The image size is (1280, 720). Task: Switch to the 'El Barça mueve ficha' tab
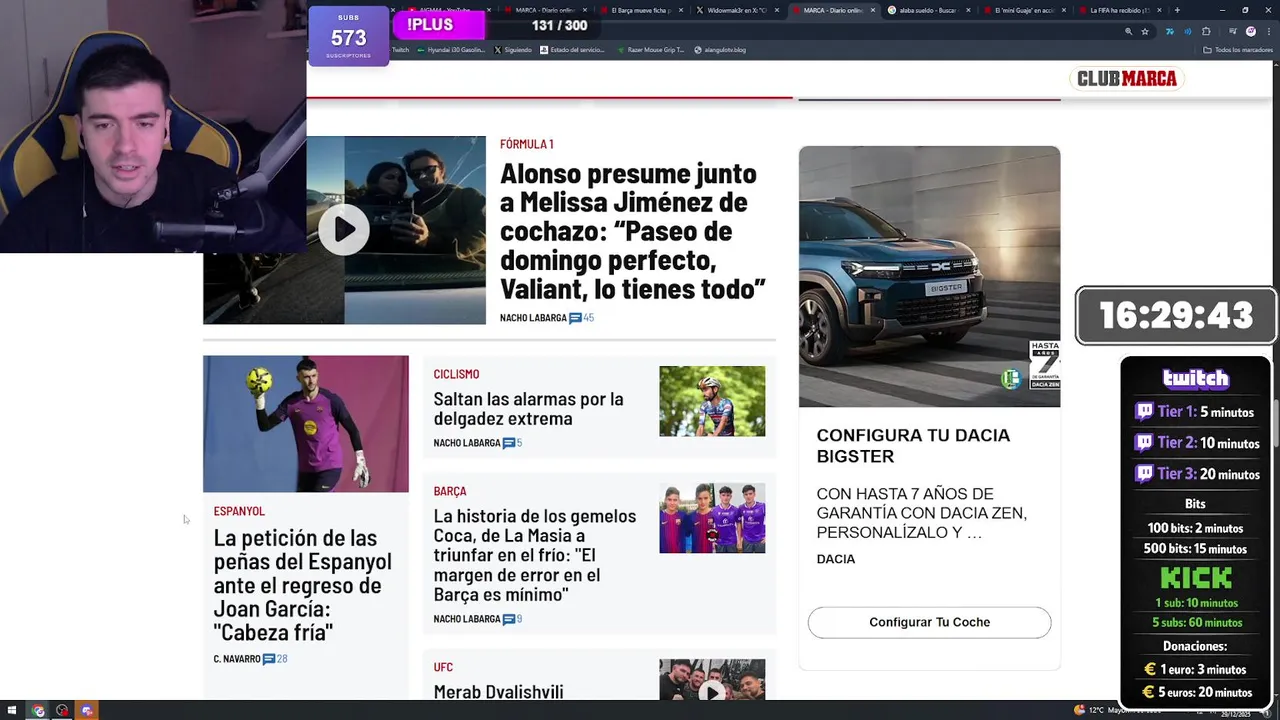pyautogui.click(x=642, y=10)
